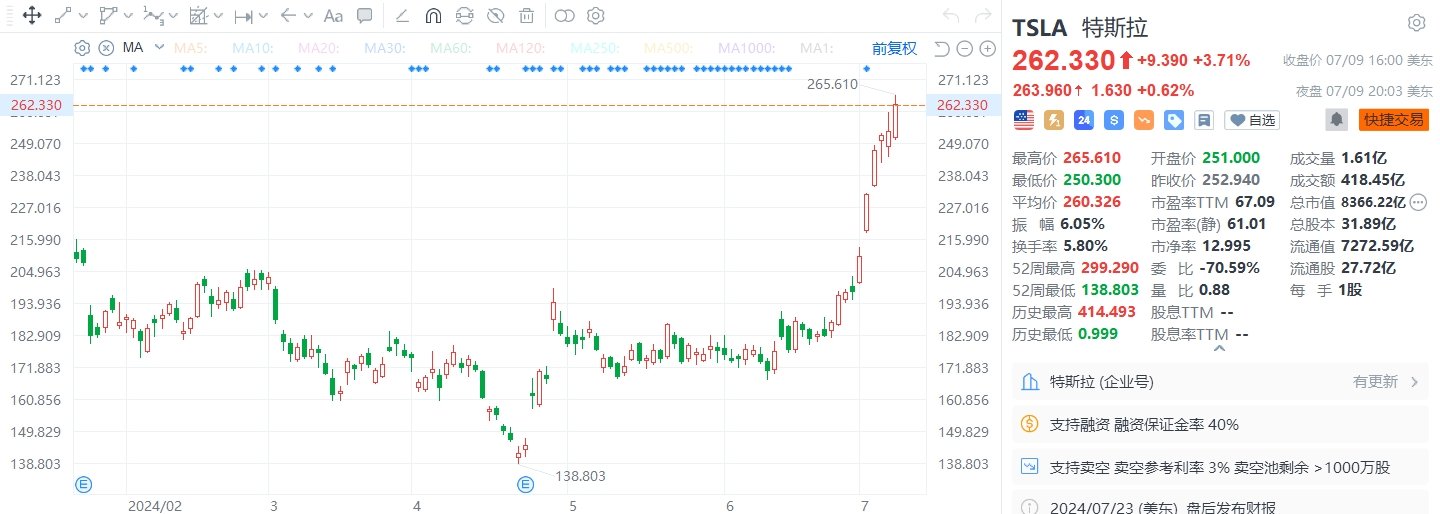Viewport: 1440px width, 514px height.
Task: Remove the MA indicator with X icon
Action: tap(105, 47)
